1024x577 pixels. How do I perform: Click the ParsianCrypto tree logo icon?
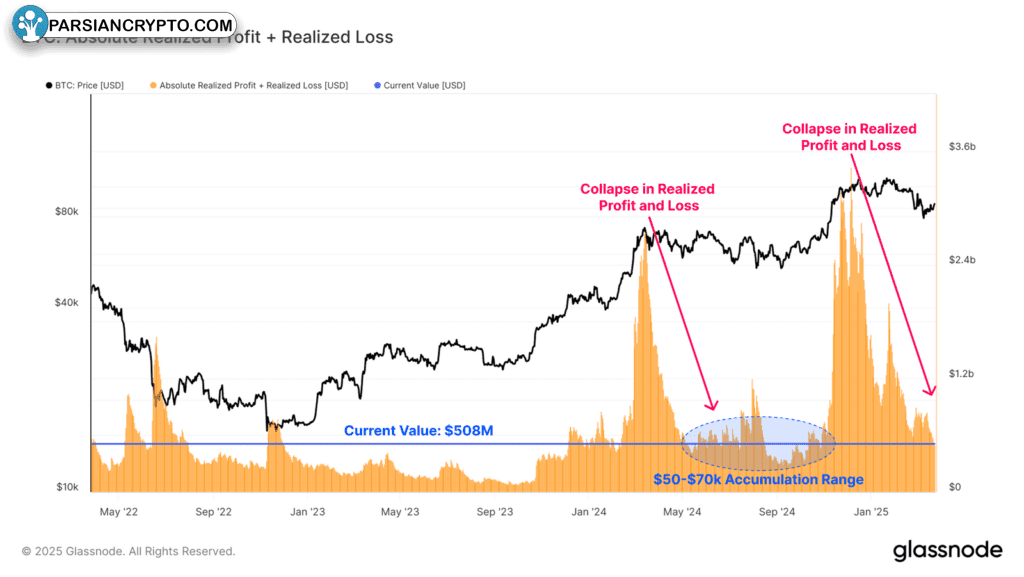pyautogui.click(x=29, y=23)
